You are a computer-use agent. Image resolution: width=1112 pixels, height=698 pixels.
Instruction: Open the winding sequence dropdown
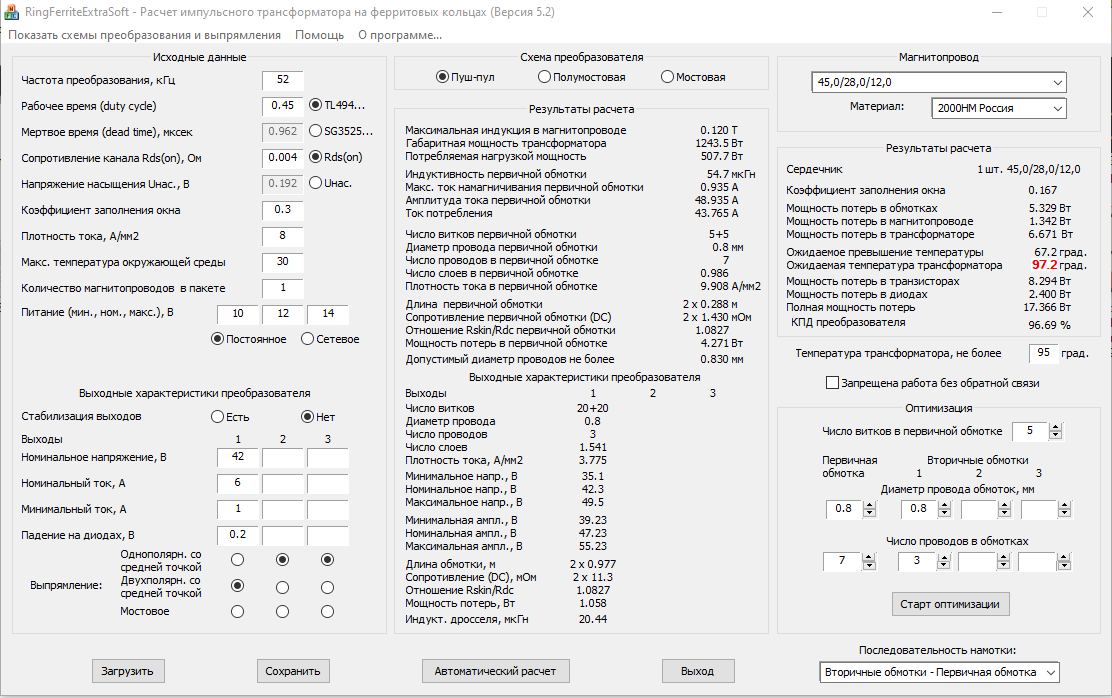[x=939, y=672]
